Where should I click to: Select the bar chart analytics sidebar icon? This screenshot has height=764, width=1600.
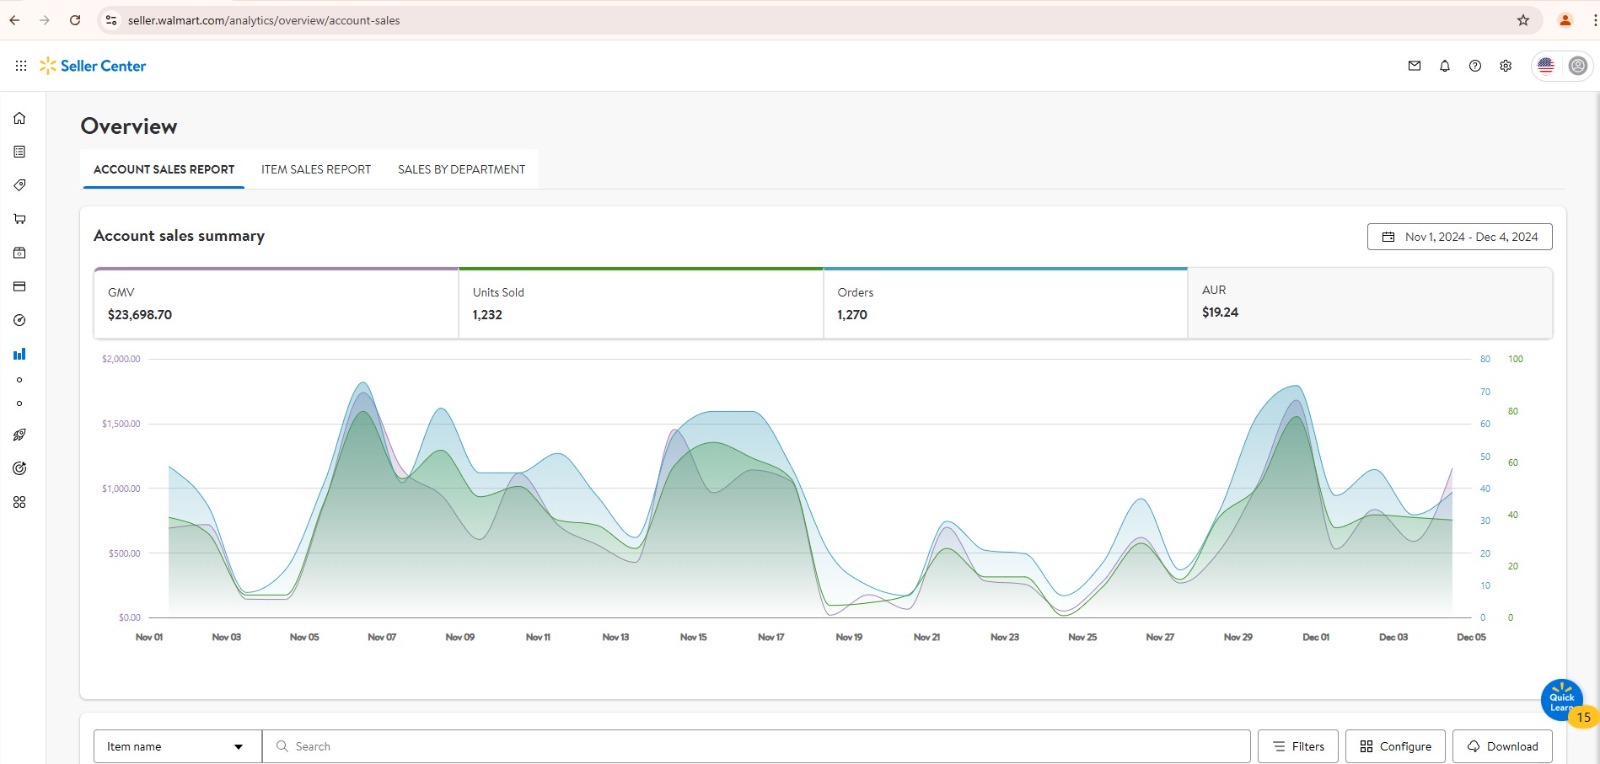(19, 354)
